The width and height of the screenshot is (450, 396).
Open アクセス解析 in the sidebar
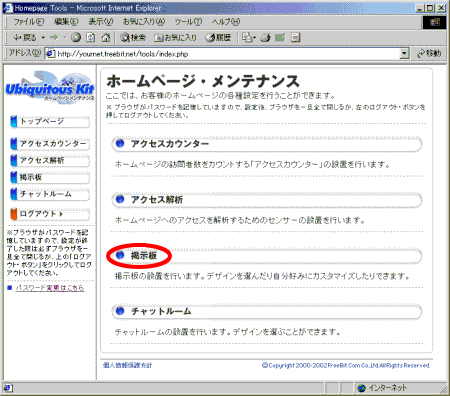[50, 161]
